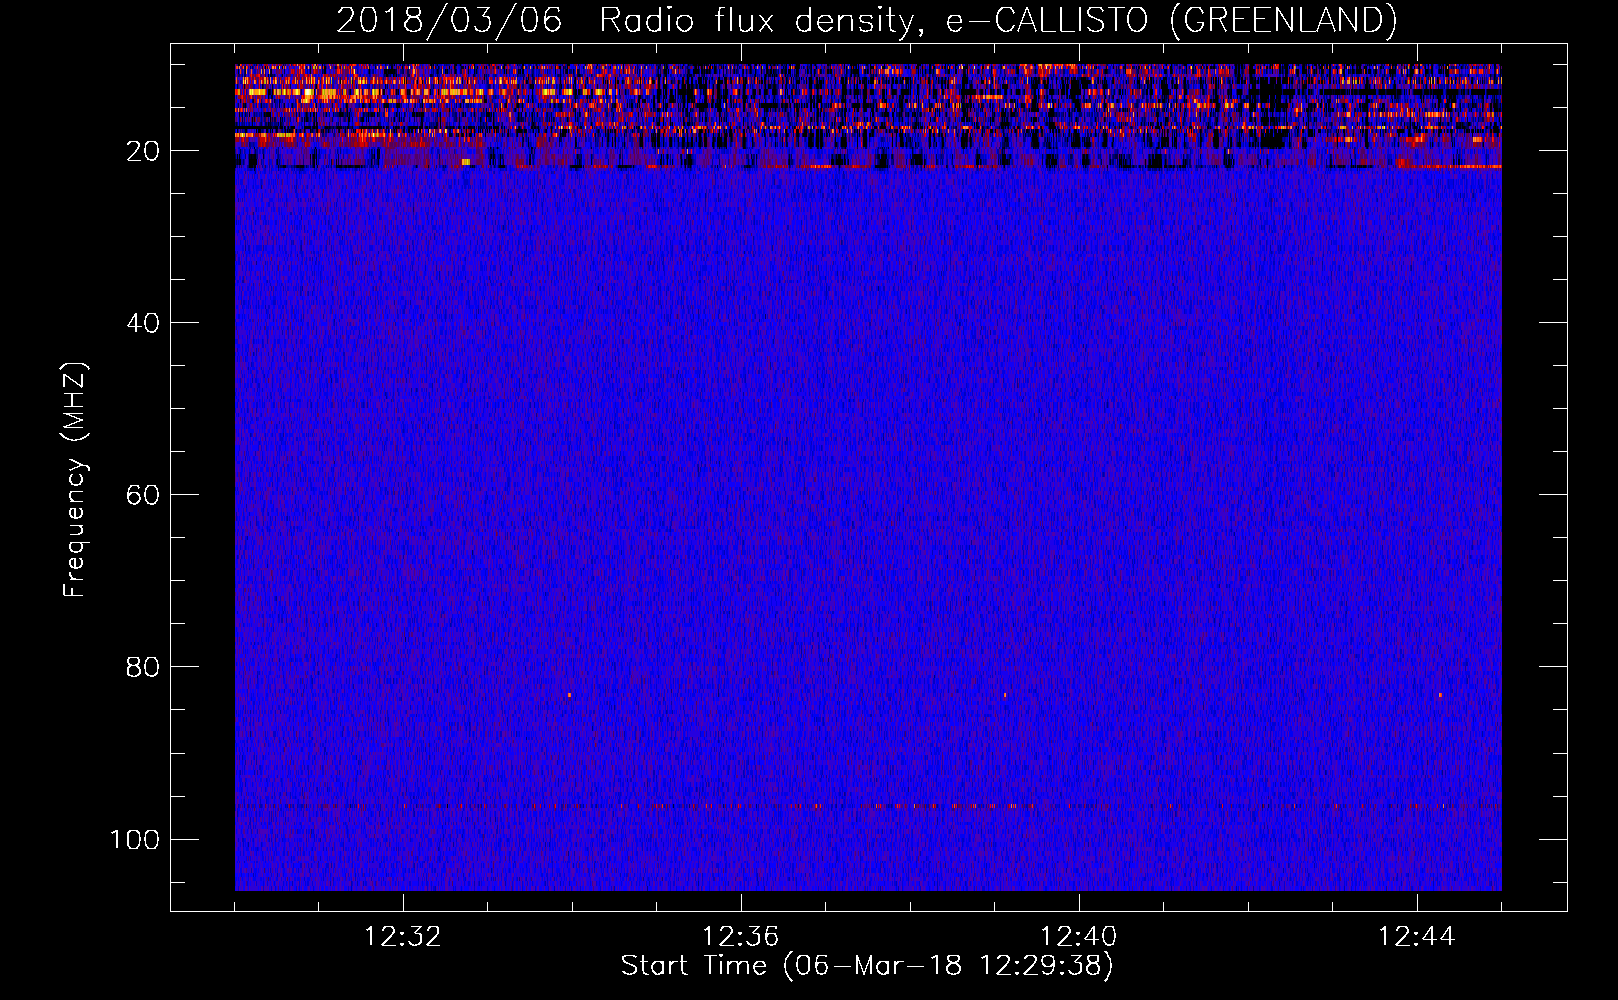
Task: Click the 100 MHz frequency tick label
Action: coord(135,839)
